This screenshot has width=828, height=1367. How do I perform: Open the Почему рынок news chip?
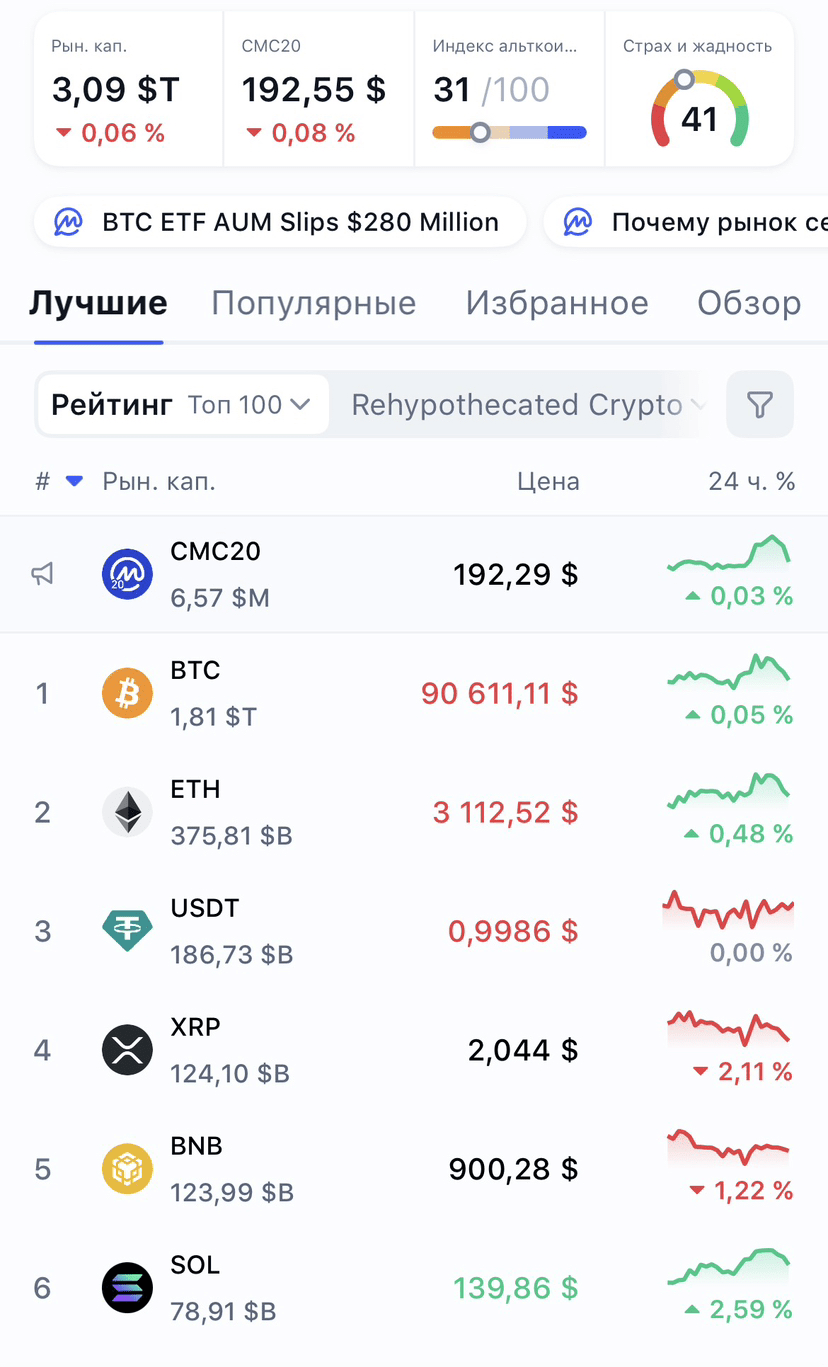(x=700, y=222)
